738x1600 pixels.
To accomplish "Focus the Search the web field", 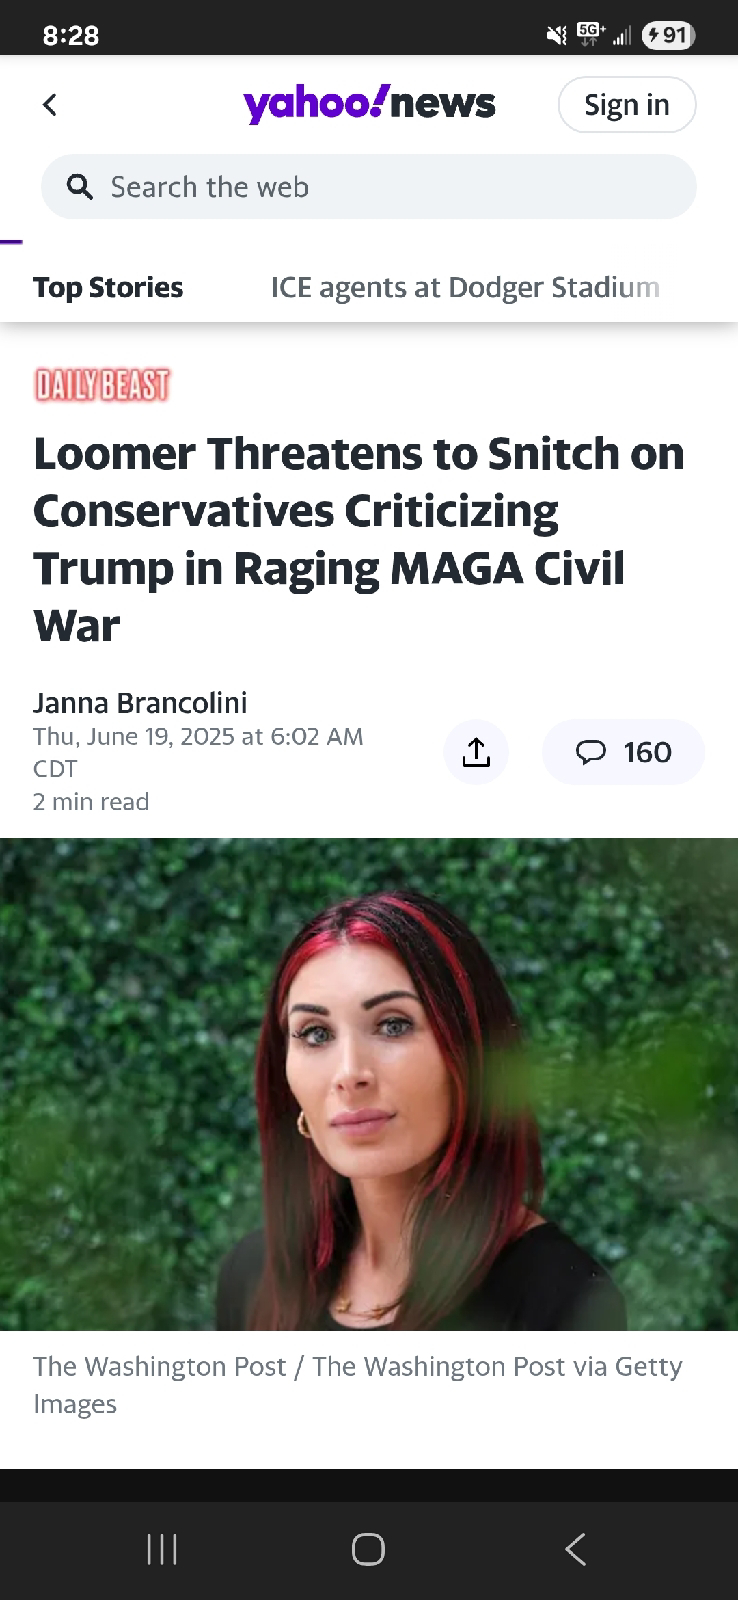I will [368, 187].
